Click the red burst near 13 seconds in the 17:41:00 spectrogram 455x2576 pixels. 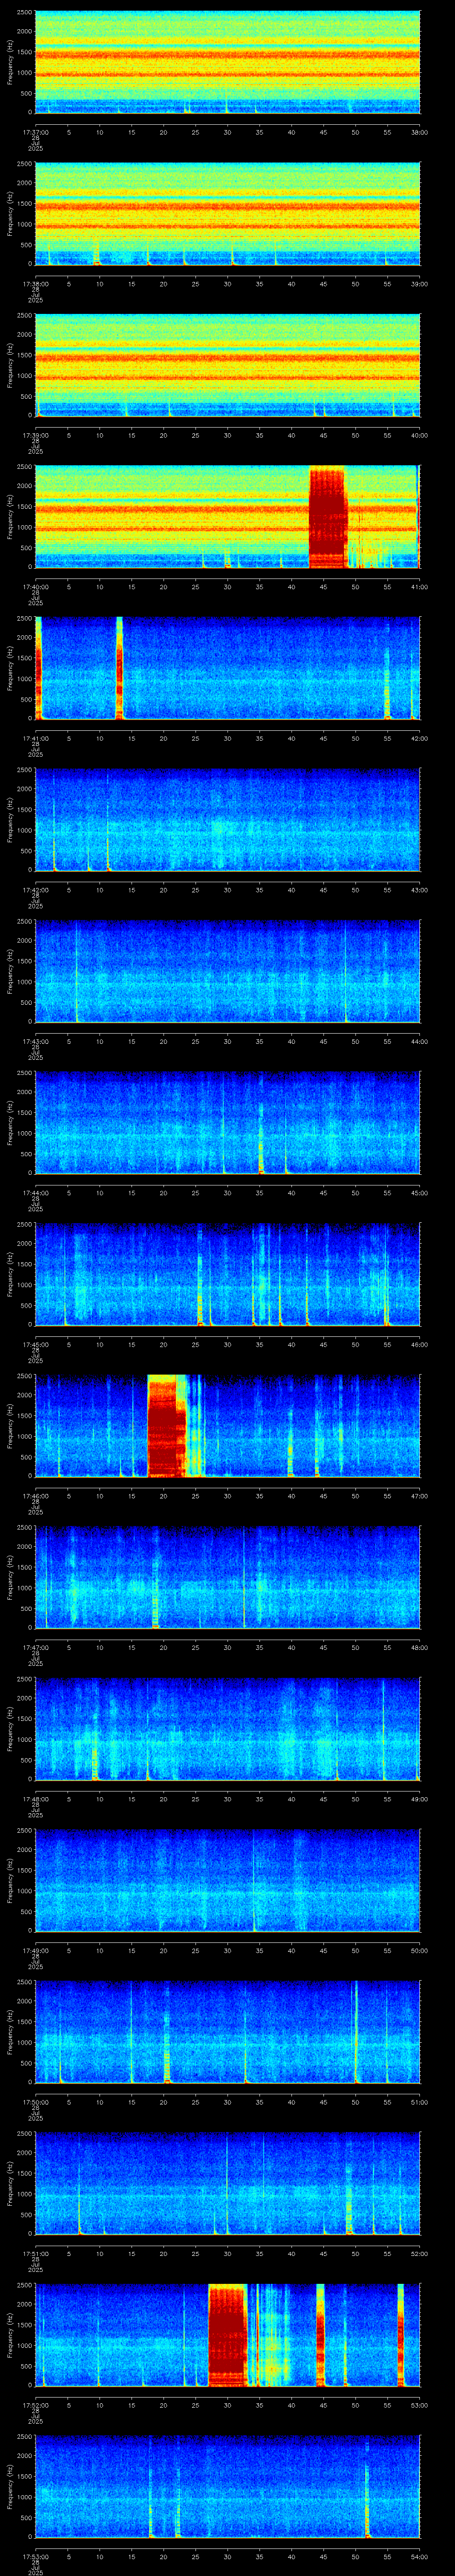(x=119, y=668)
